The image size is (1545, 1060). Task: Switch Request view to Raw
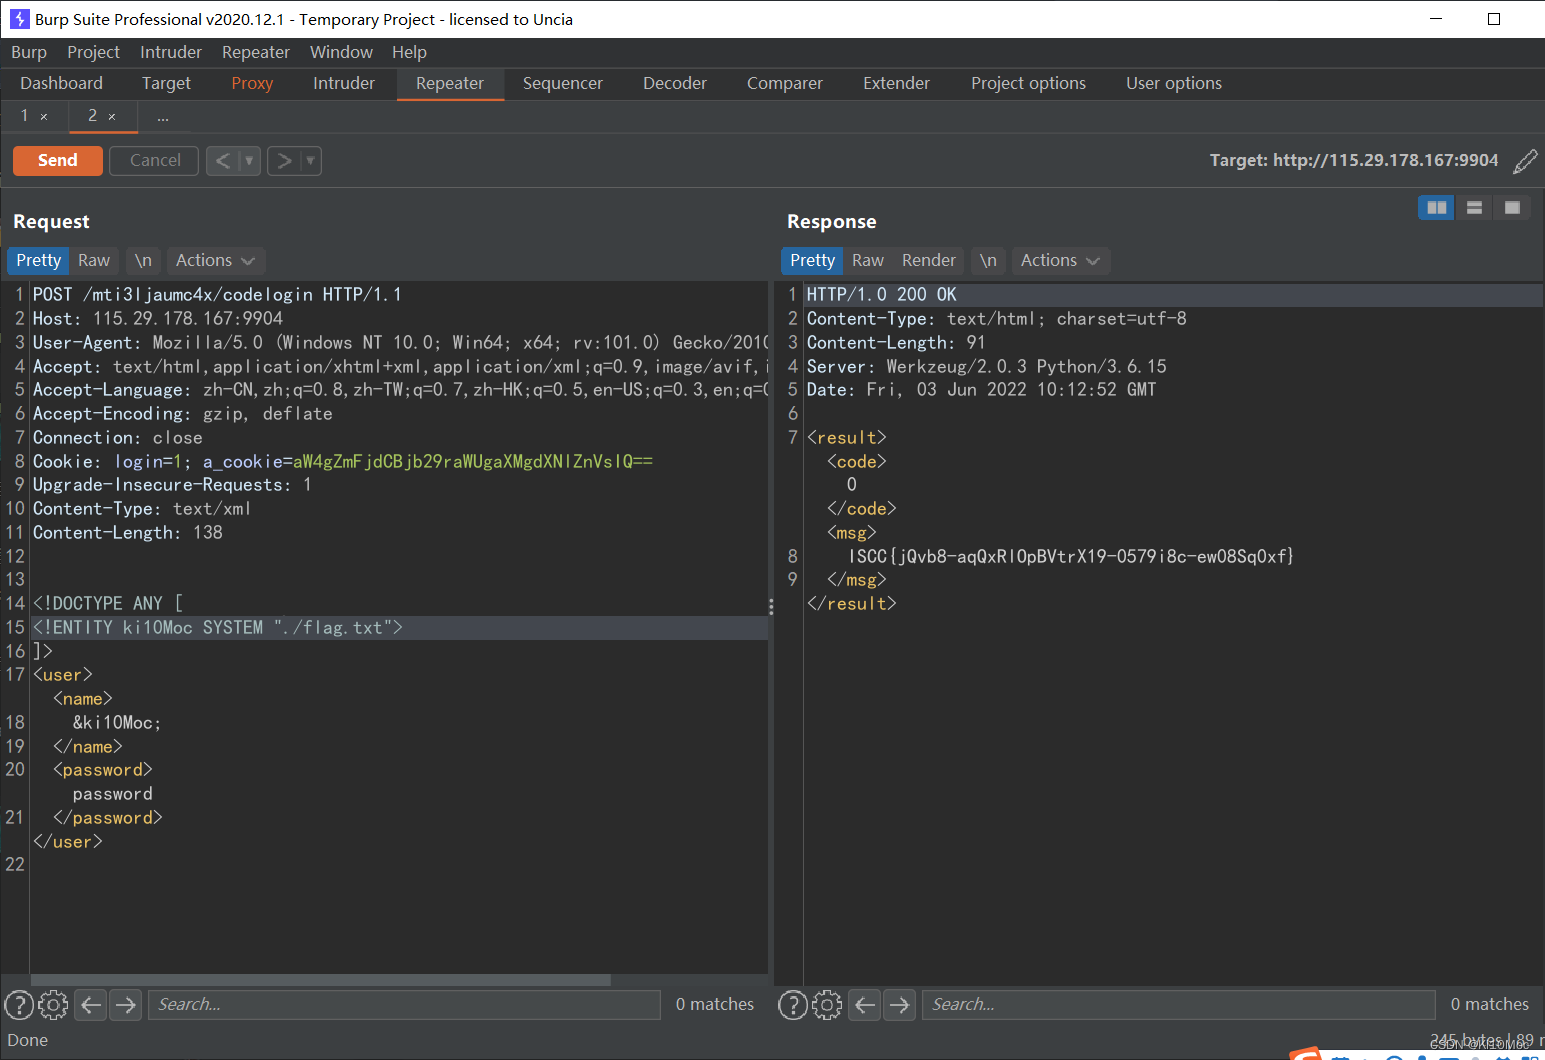(94, 261)
